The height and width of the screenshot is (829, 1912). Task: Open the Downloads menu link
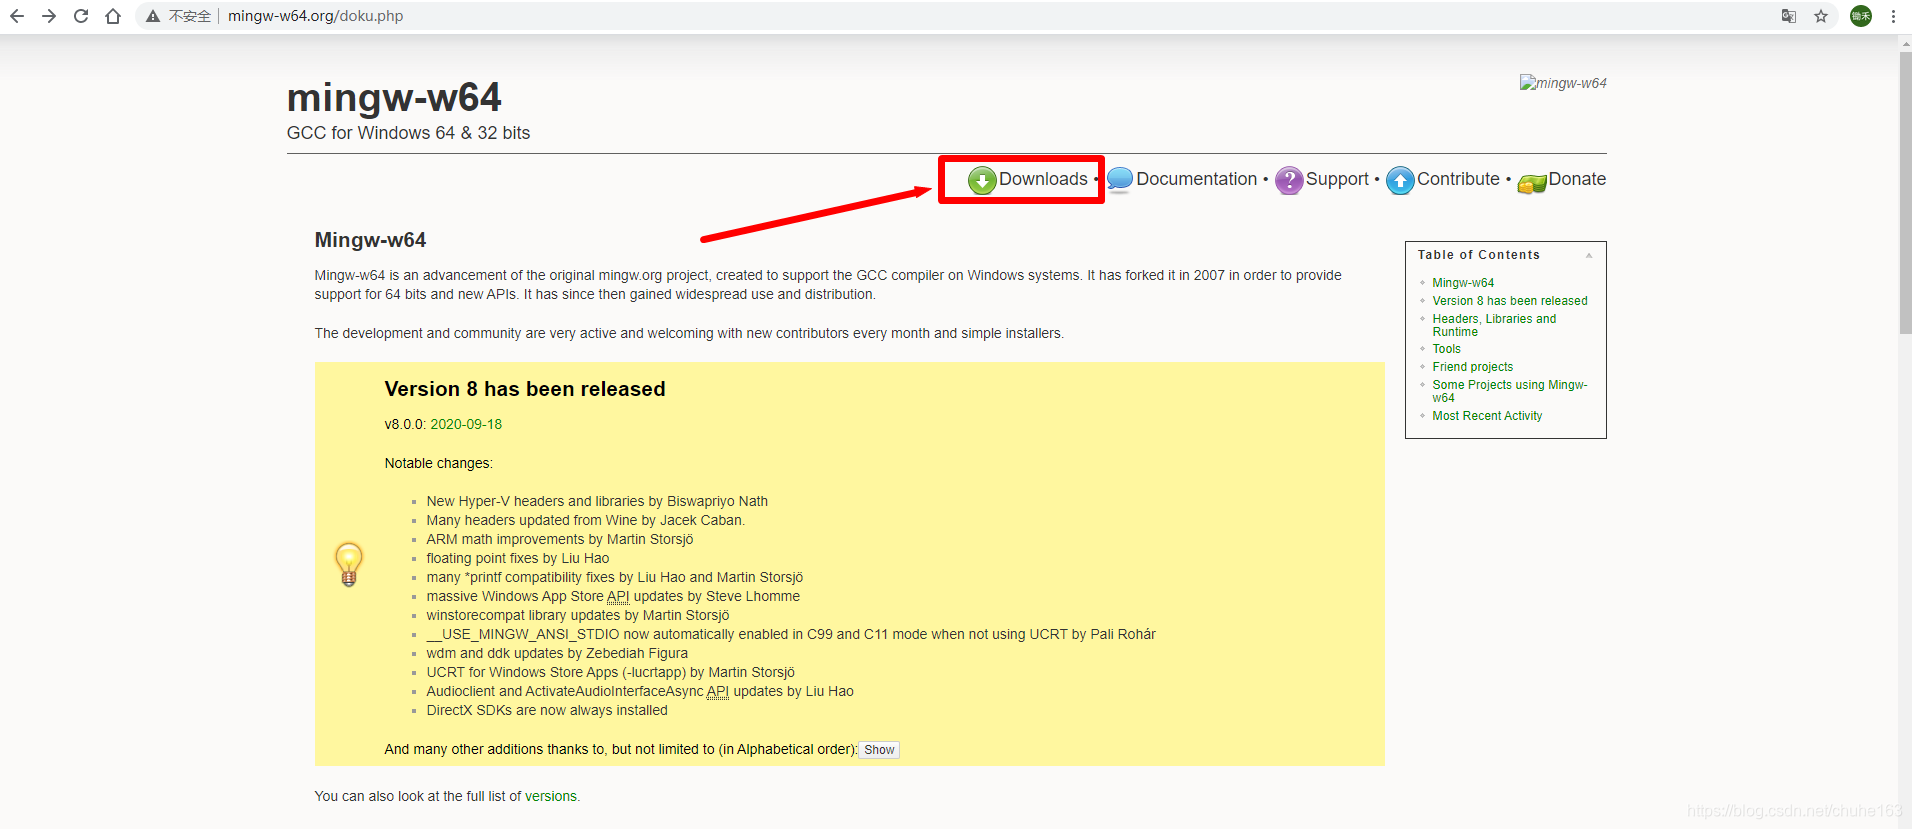point(1043,179)
